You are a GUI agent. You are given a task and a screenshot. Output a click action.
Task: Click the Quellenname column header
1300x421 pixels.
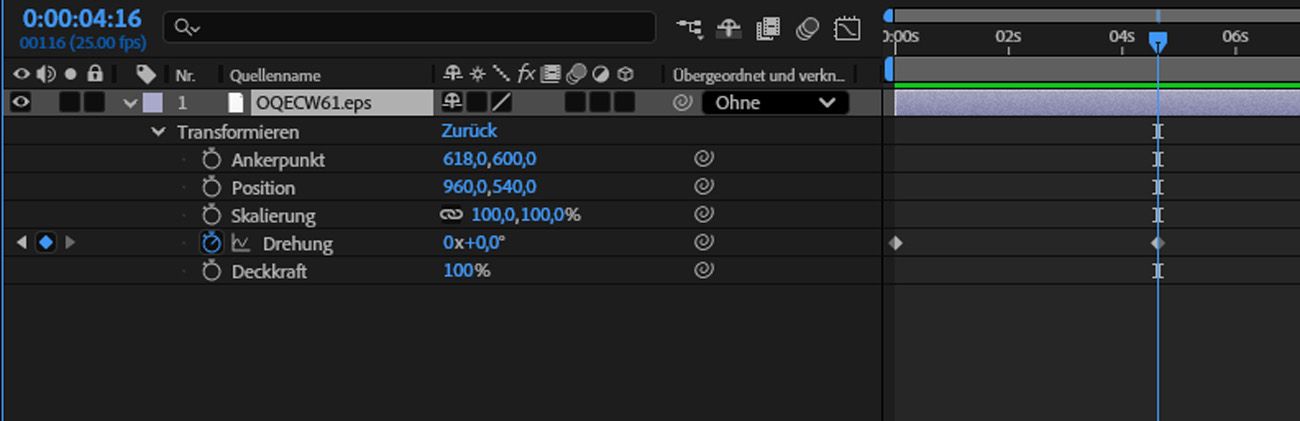275,75
